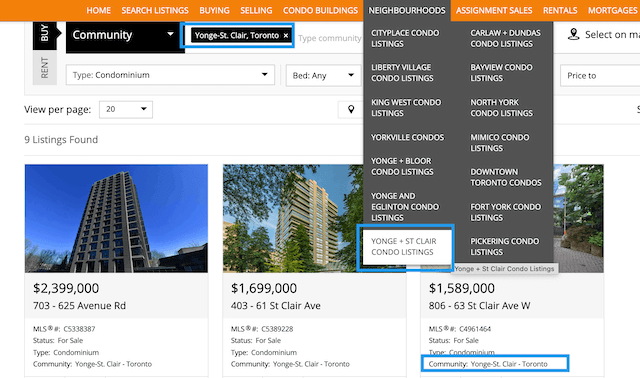Click the 9 Listings Found text
The height and width of the screenshot is (378, 640).
point(61,140)
